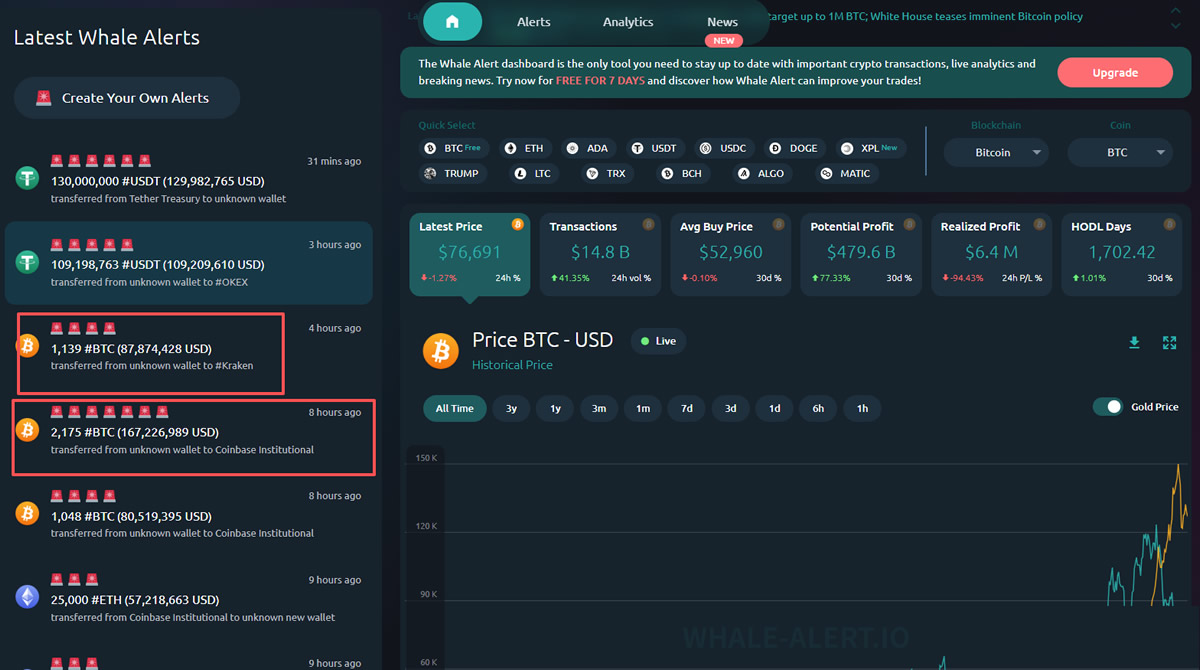
Task: Open the Blockchain dropdown showing Bitcoin
Action: [996, 153]
